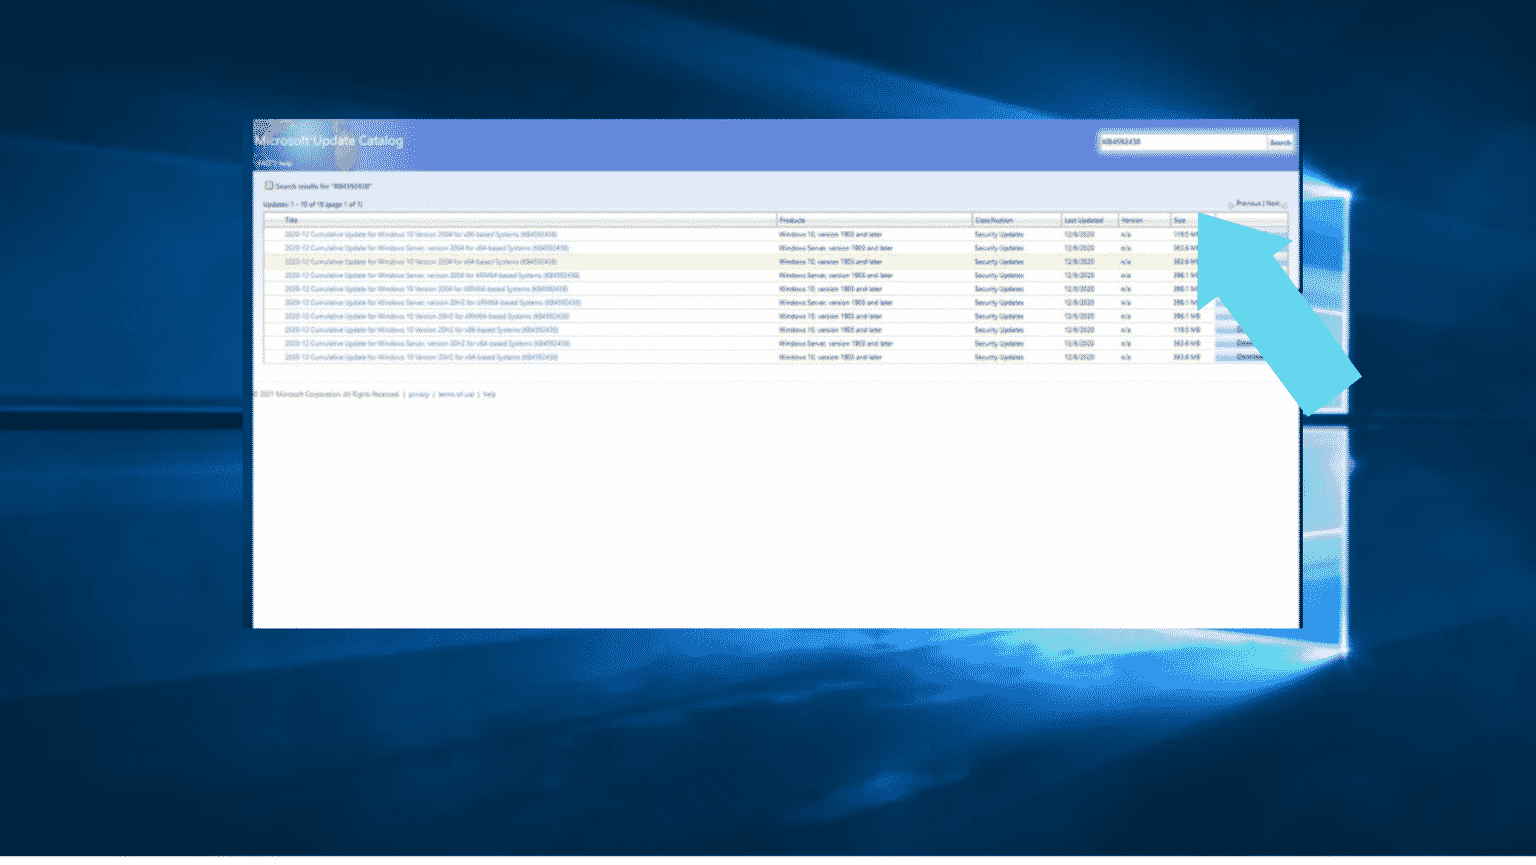This screenshot has width=1536, height=865.
Task: Click the privacy link in the footer
Action: (x=419, y=394)
